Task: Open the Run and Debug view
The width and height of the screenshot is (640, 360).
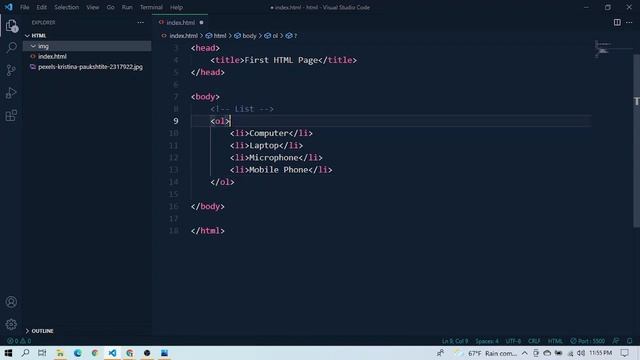Action: click(11, 93)
